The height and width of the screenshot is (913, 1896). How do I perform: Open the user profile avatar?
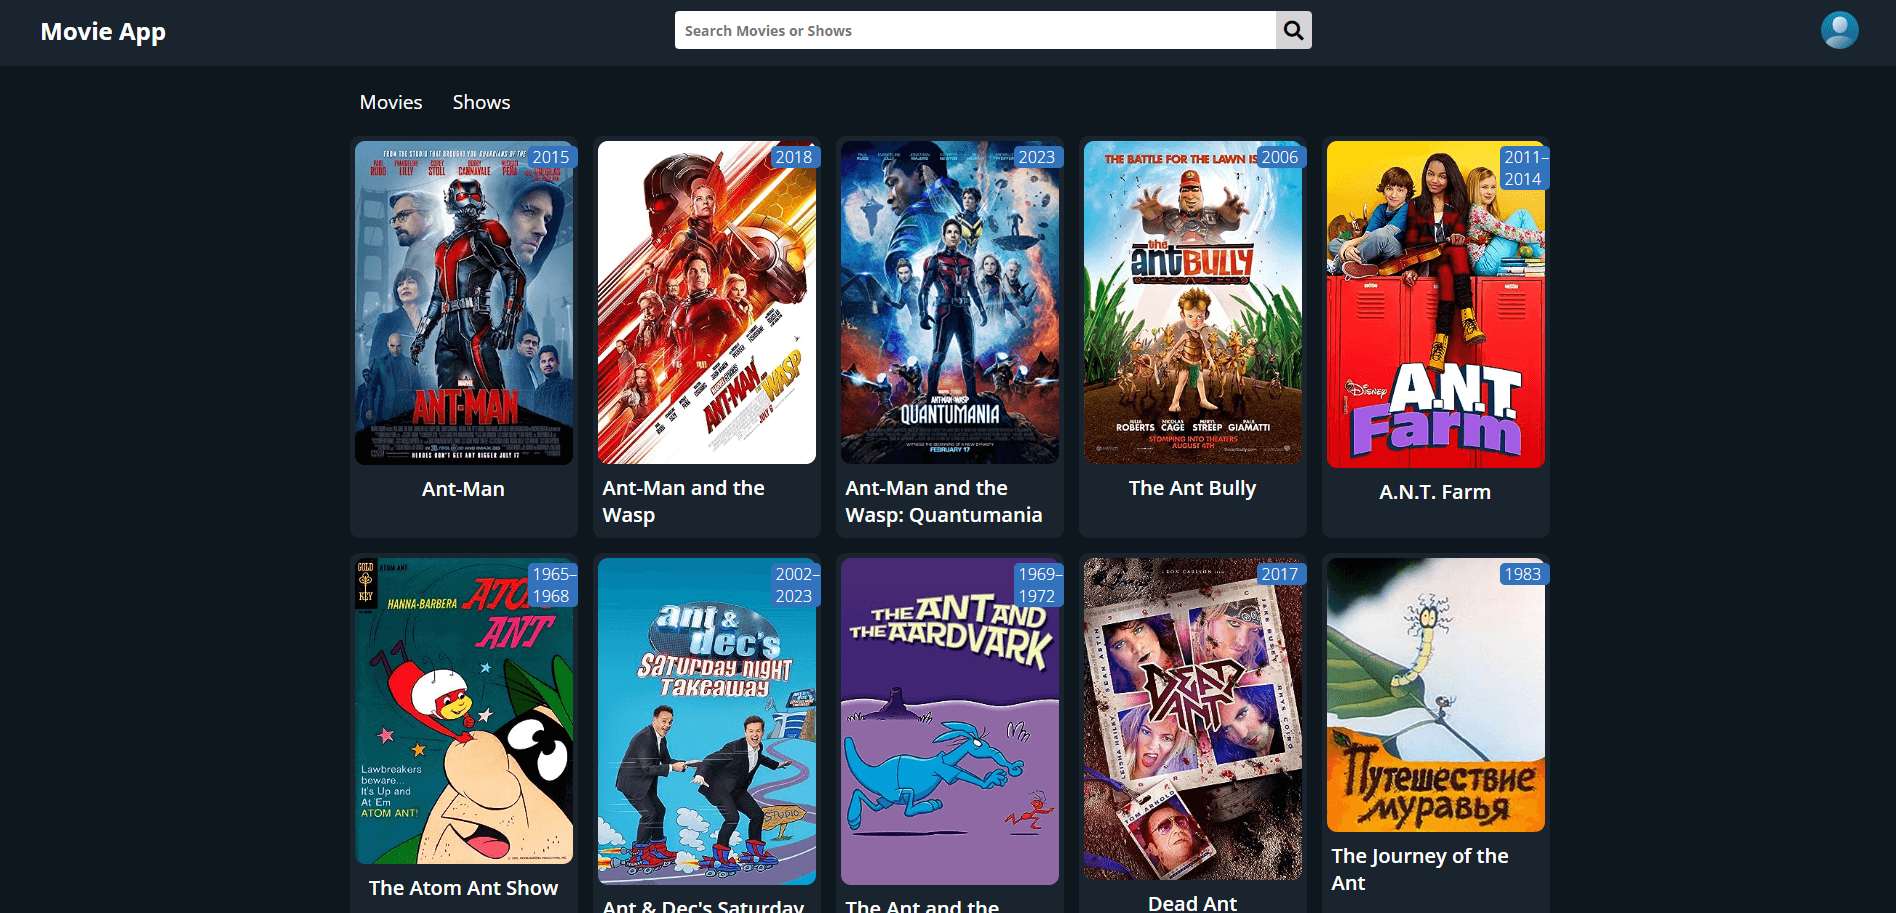[1839, 30]
